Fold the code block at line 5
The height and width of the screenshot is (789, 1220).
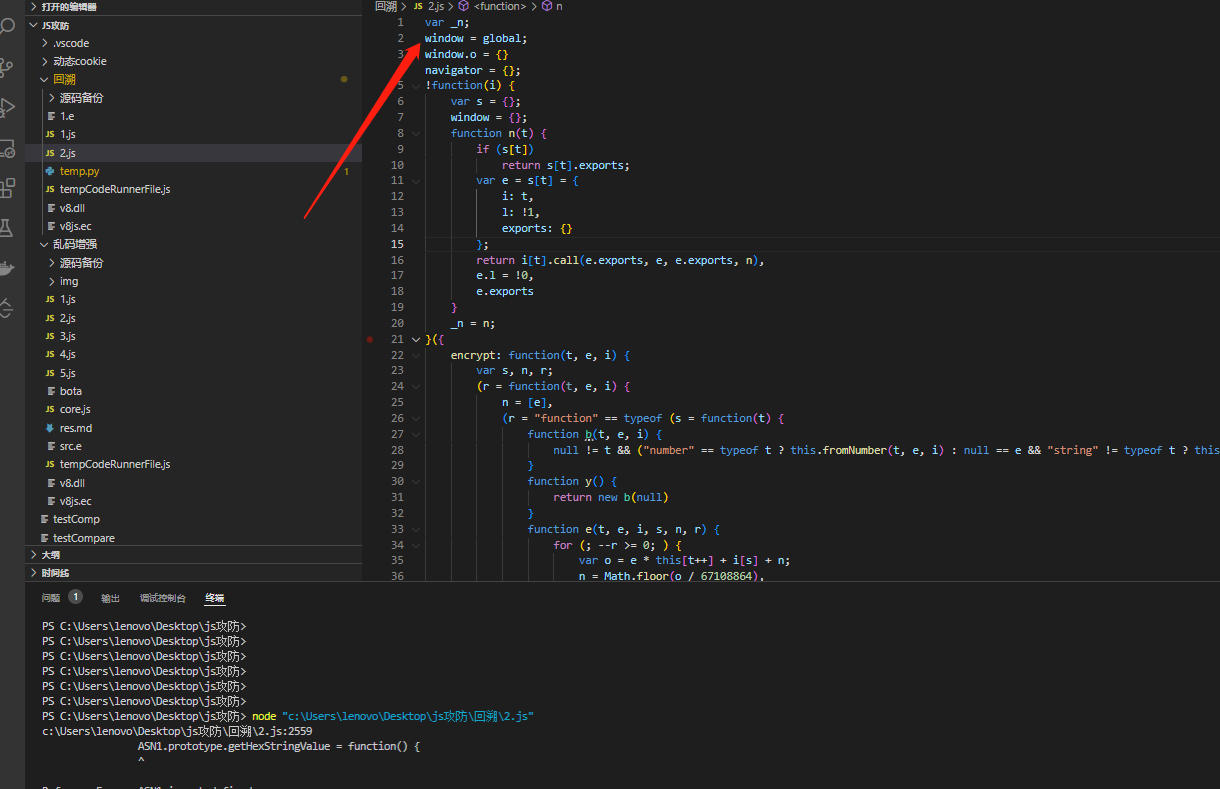click(416, 86)
